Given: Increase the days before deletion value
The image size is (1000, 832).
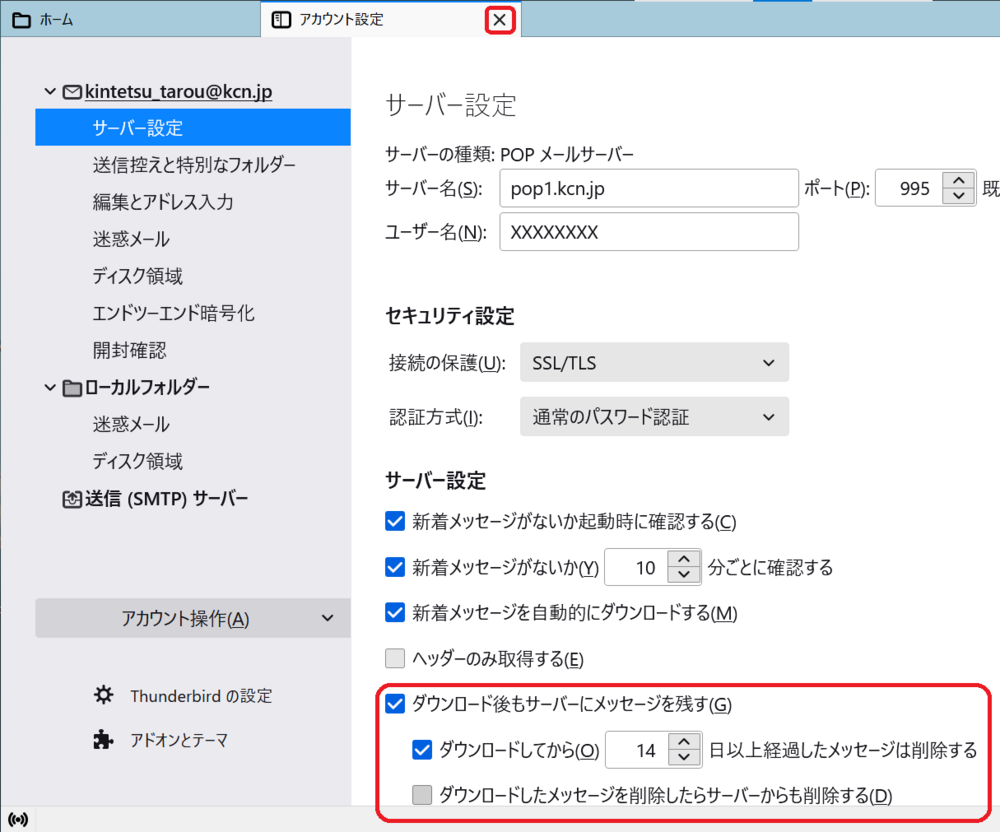Looking at the screenshot, I should pos(684,742).
